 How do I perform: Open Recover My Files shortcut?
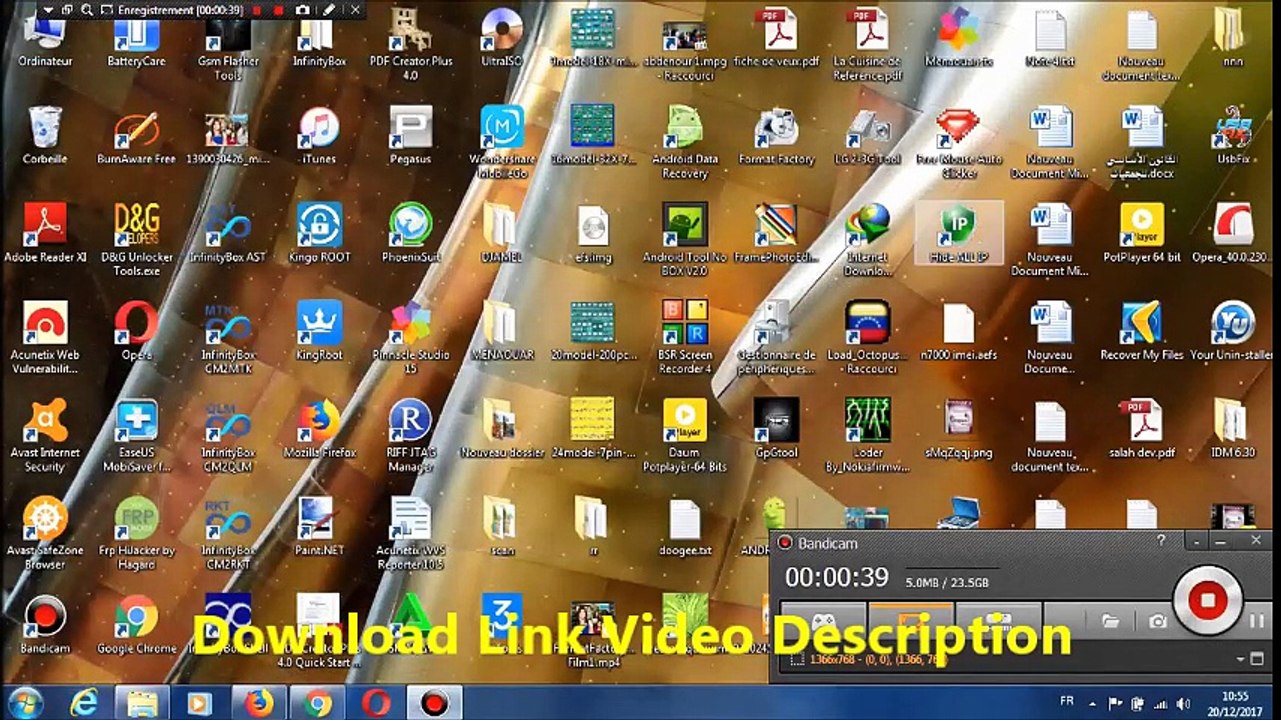1141,331
